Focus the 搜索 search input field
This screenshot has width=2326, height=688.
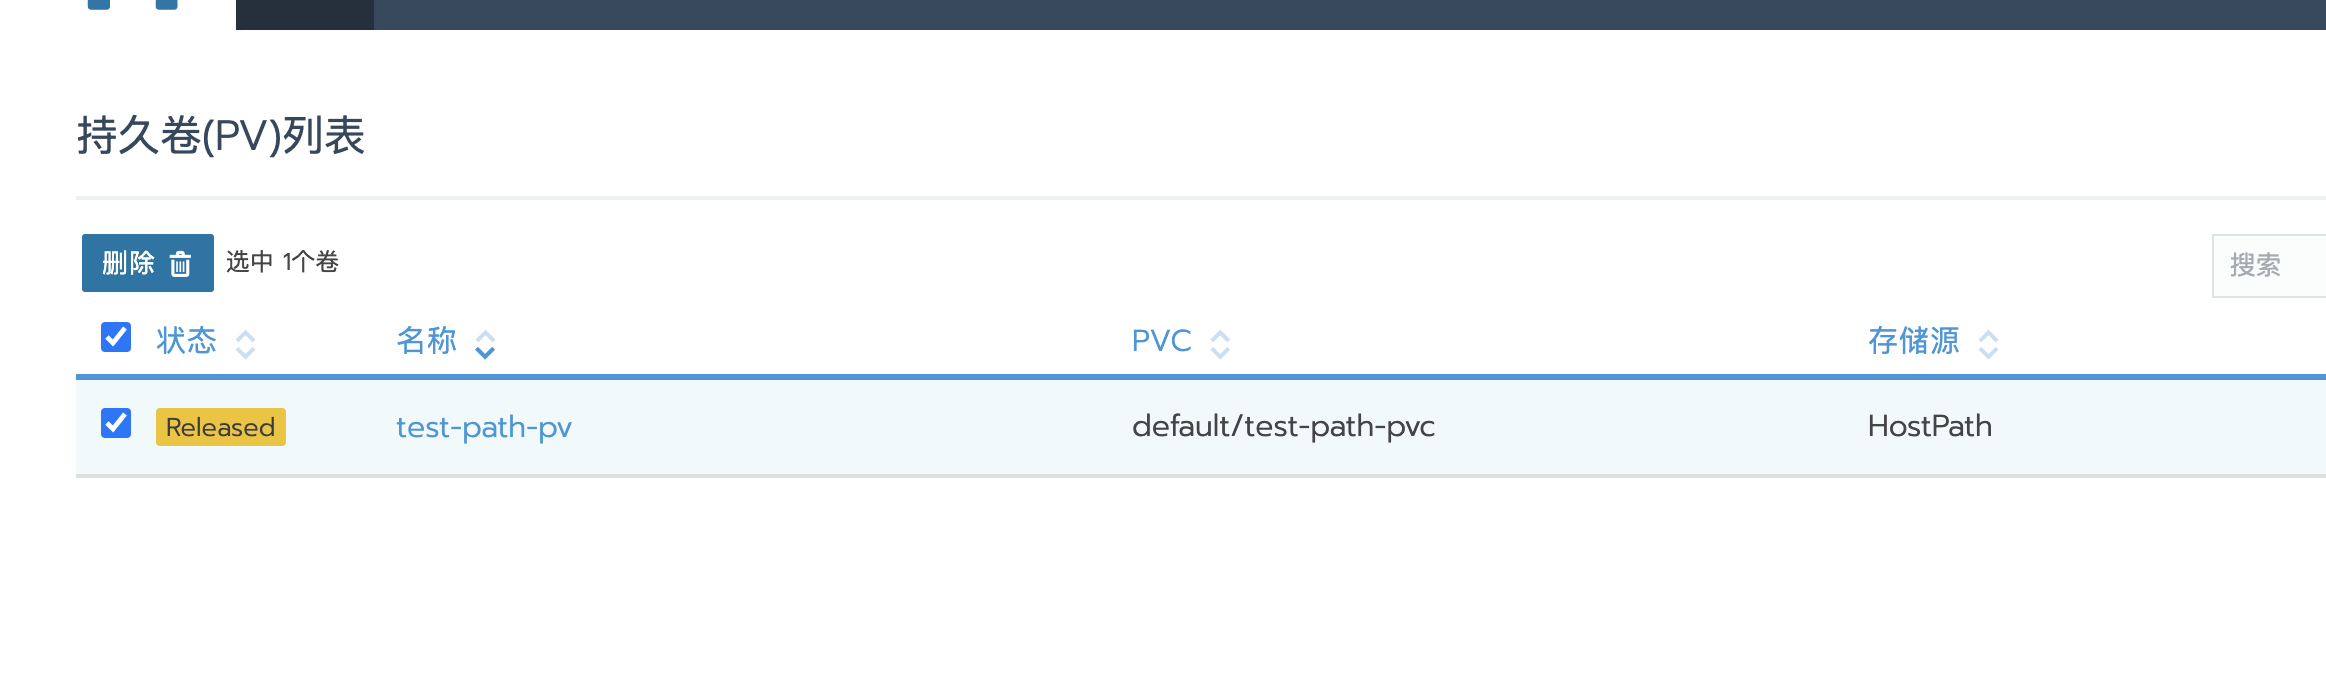2269,265
